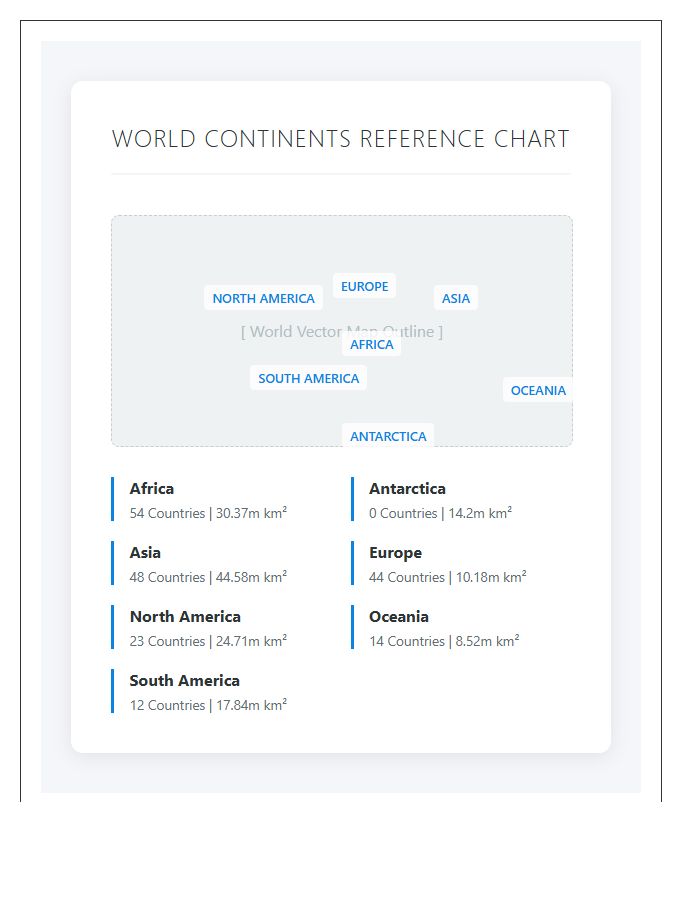Click '0 Countries | 14.2m km²' text

click(441, 513)
